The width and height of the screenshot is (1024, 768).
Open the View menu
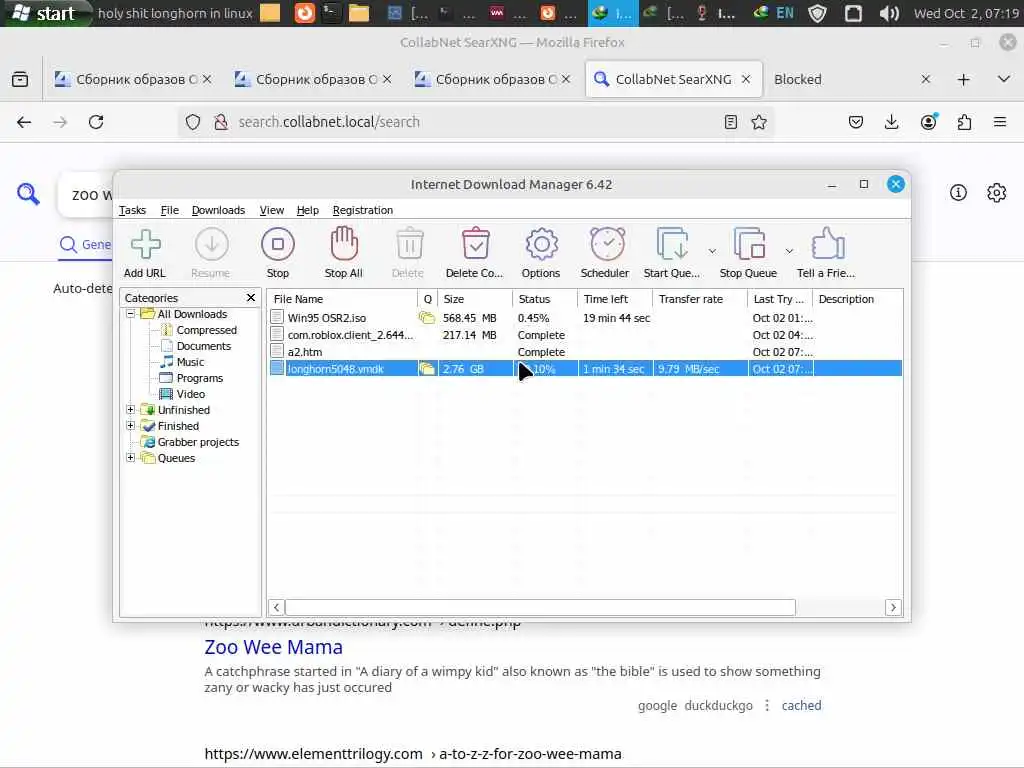point(272,210)
